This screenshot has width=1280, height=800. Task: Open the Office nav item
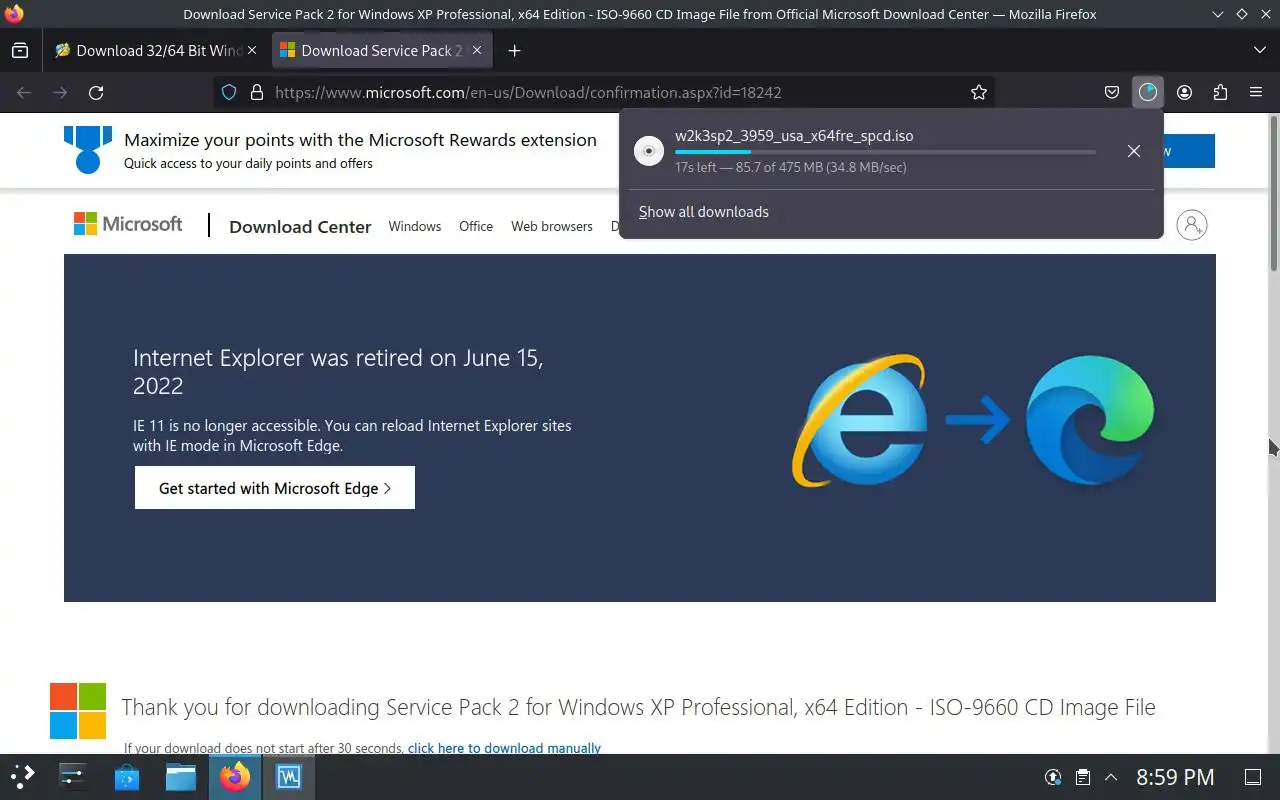pos(476,226)
